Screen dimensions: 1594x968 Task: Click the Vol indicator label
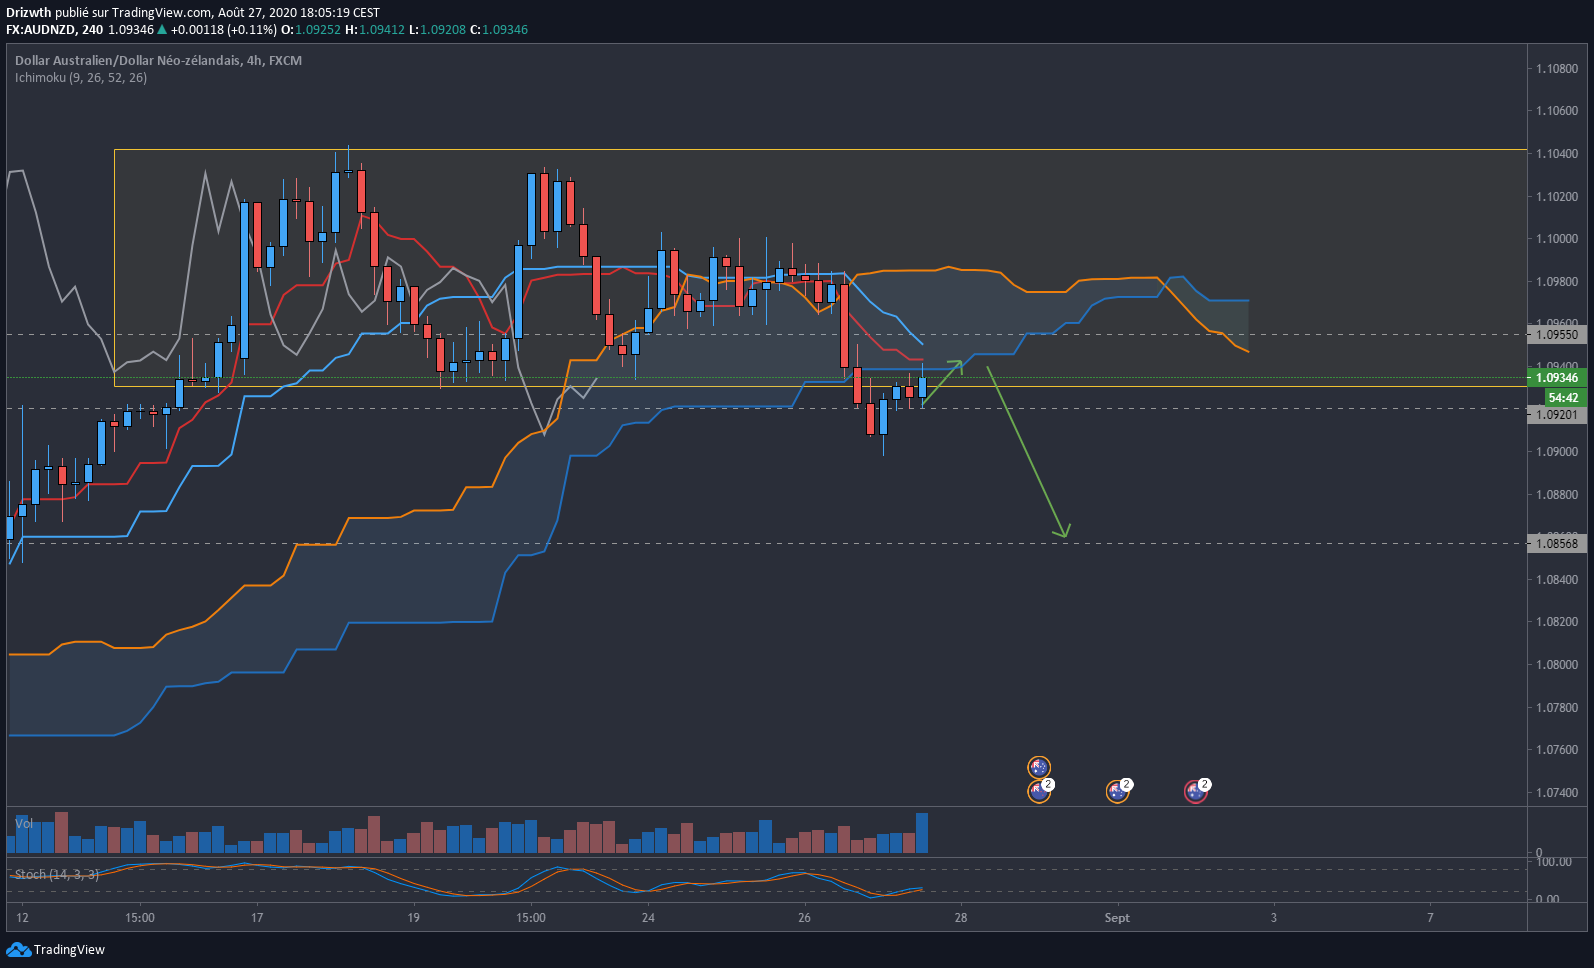(24, 823)
